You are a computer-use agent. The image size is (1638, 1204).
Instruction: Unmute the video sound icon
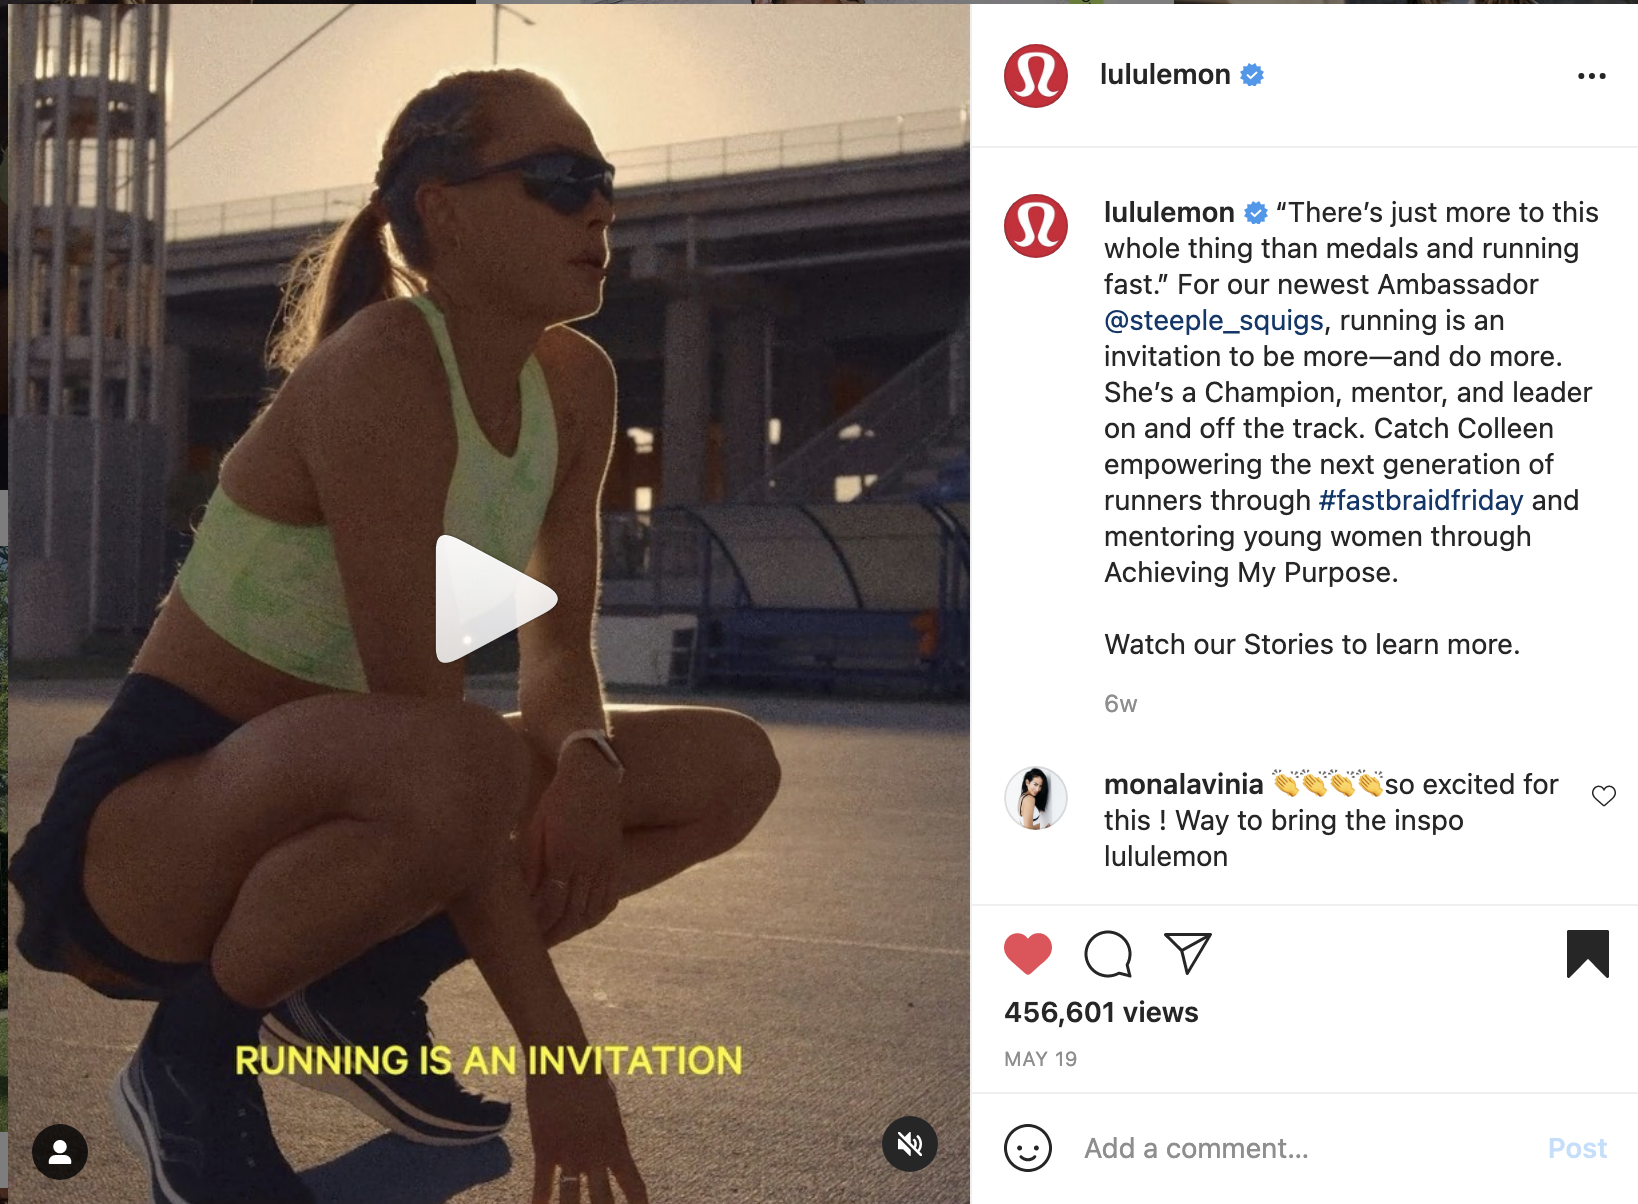910,1144
